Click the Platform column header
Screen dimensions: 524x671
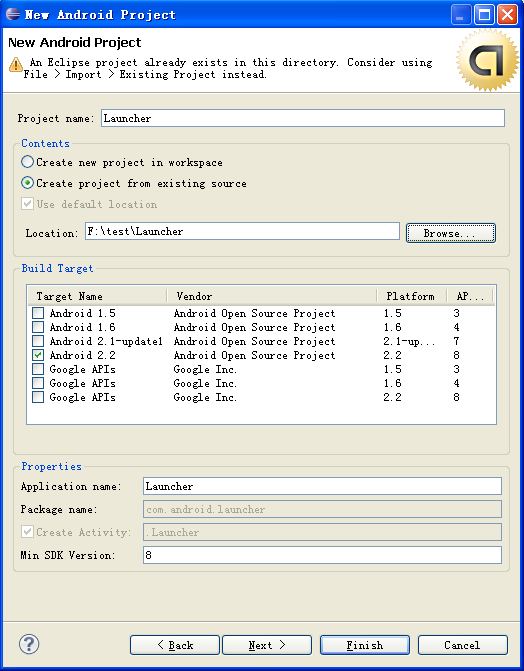(x=411, y=296)
